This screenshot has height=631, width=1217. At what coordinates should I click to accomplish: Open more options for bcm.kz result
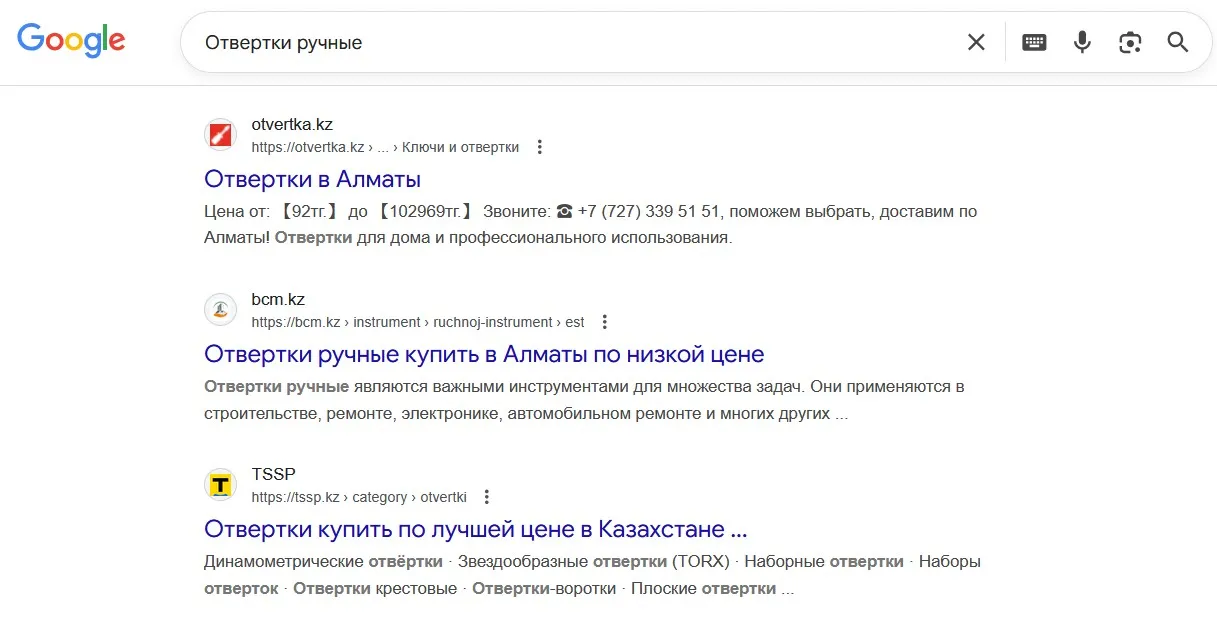(x=604, y=322)
